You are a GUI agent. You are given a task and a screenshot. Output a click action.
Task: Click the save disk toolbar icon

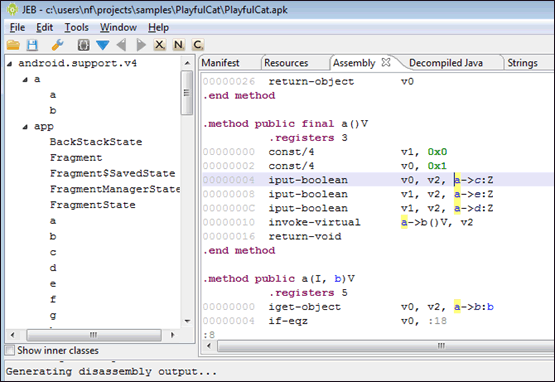[32, 45]
